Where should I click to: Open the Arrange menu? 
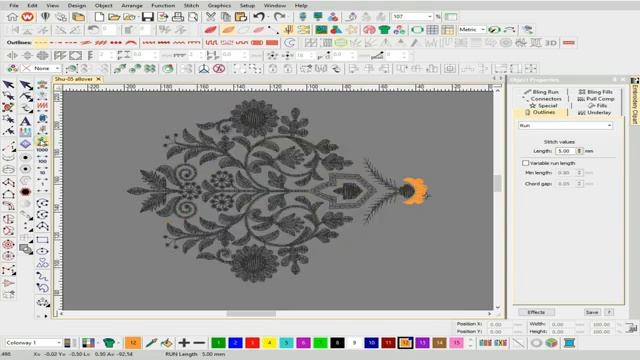(x=132, y=5)
